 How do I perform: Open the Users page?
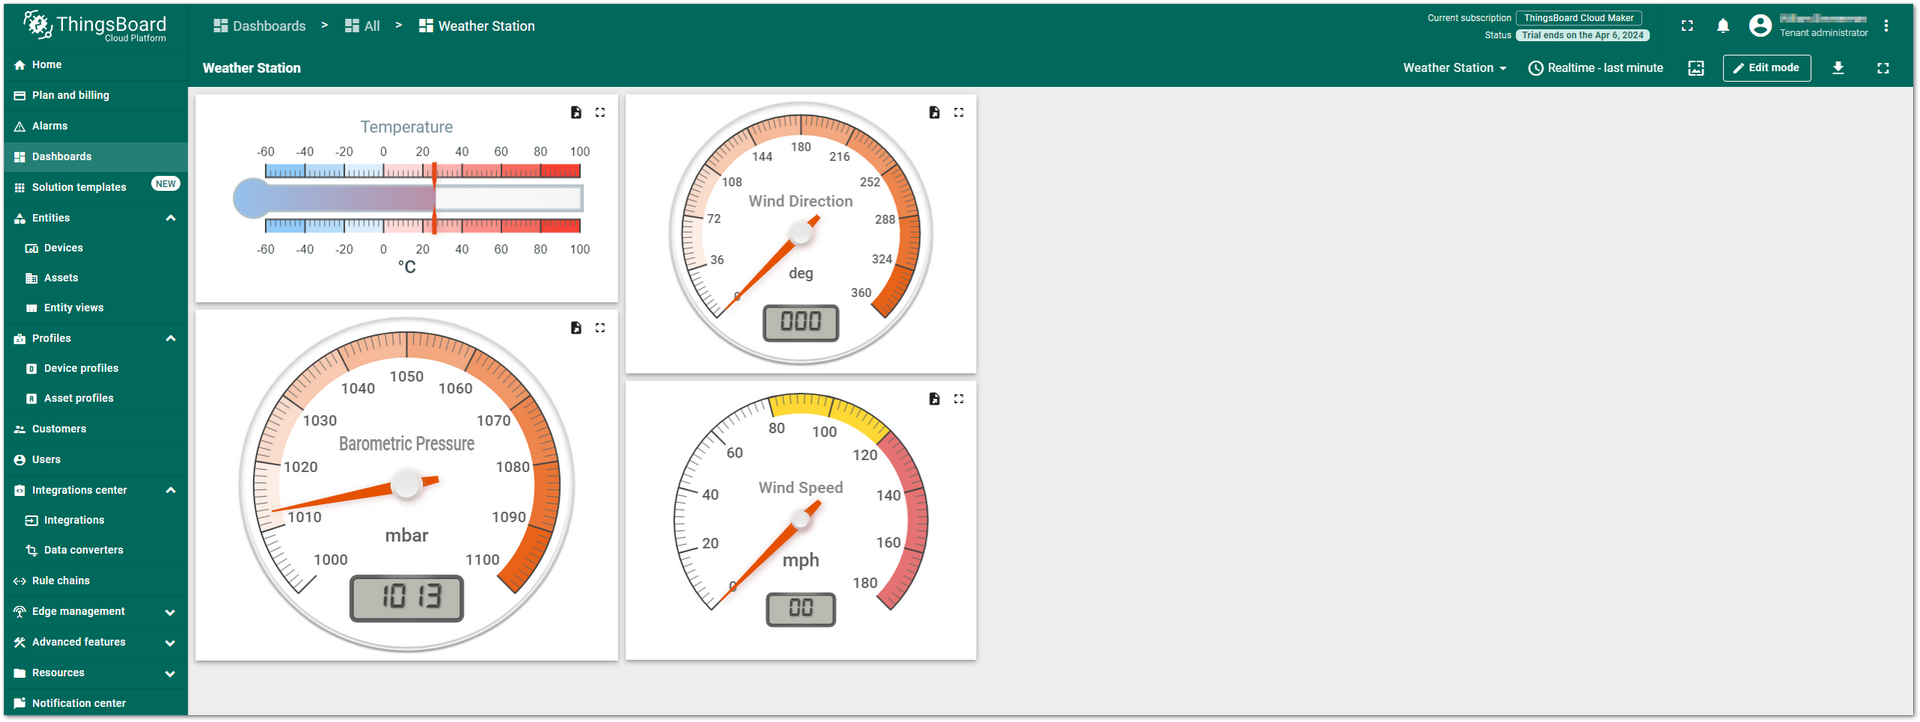pos(95,460)
